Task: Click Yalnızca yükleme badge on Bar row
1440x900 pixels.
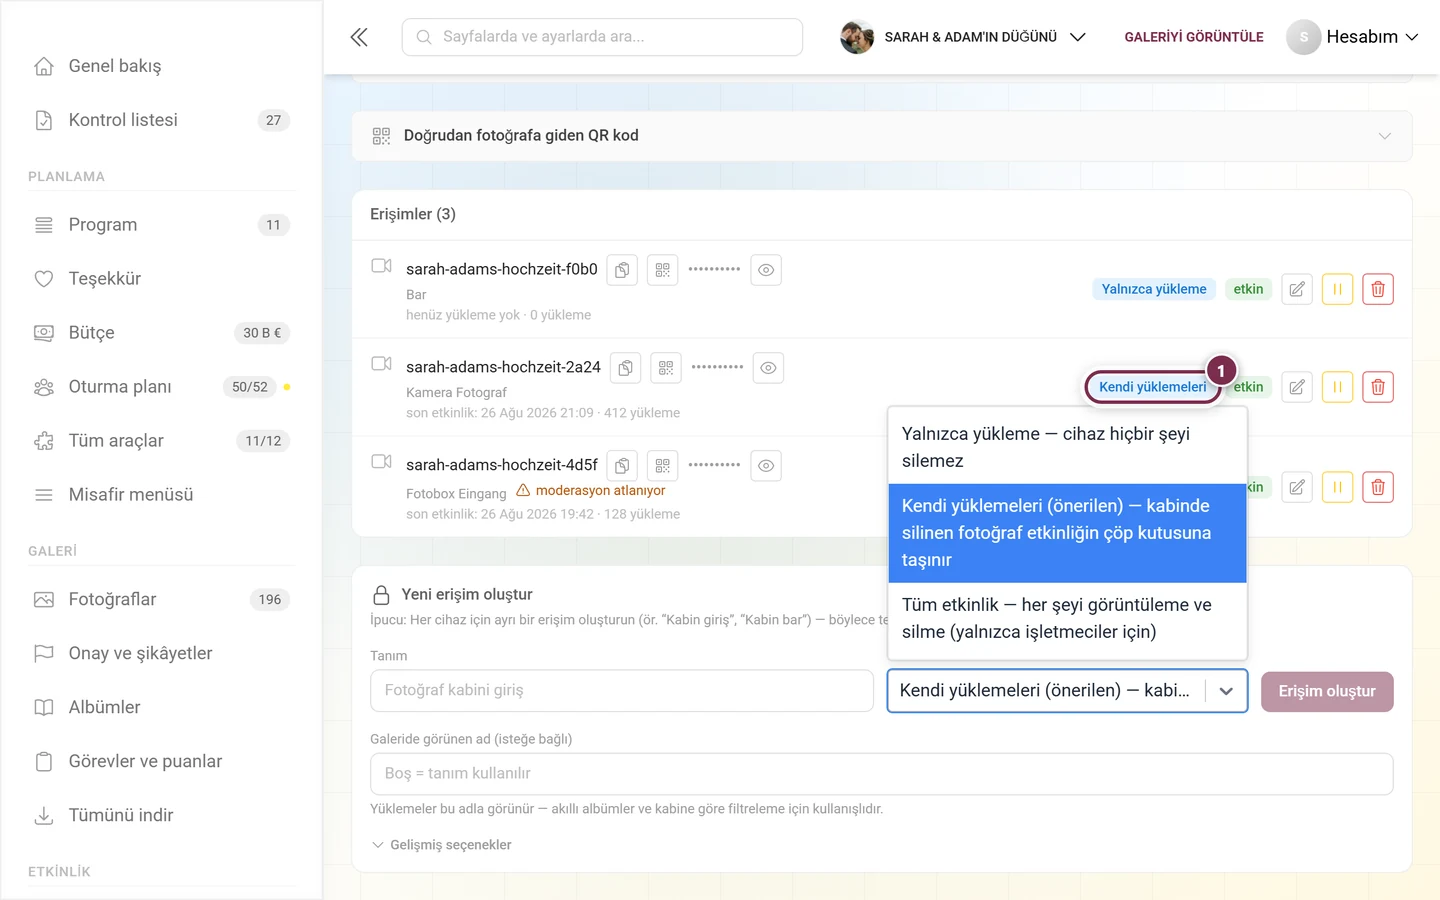Action: (x=1154, y=289)
